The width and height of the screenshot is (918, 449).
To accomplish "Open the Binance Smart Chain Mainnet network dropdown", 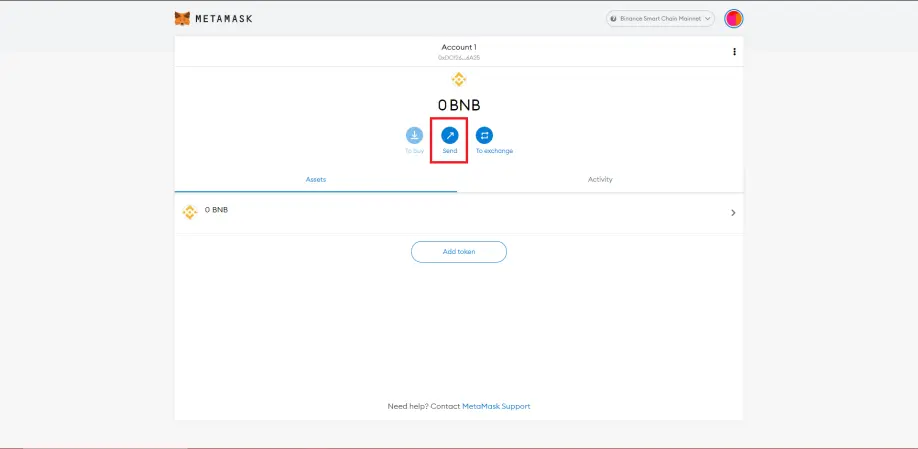I will click(660, 19).
